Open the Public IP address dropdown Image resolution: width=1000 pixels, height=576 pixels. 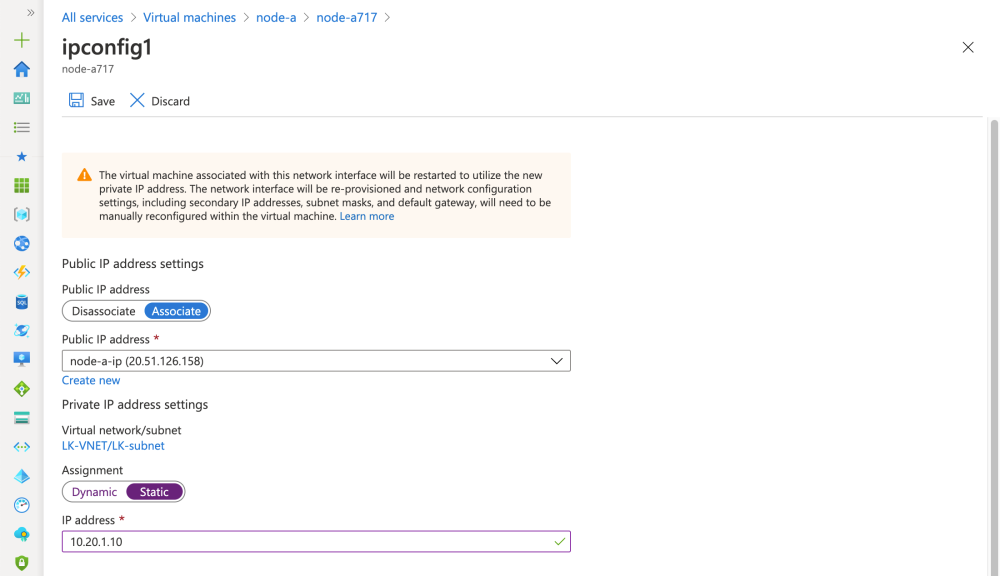tap(316, 361)
